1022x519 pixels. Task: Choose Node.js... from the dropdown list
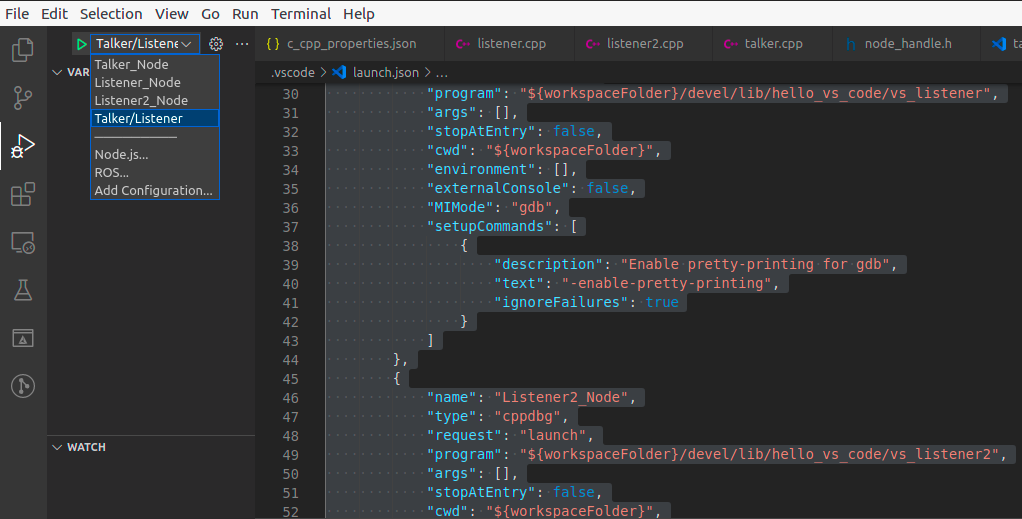(154, 155)
